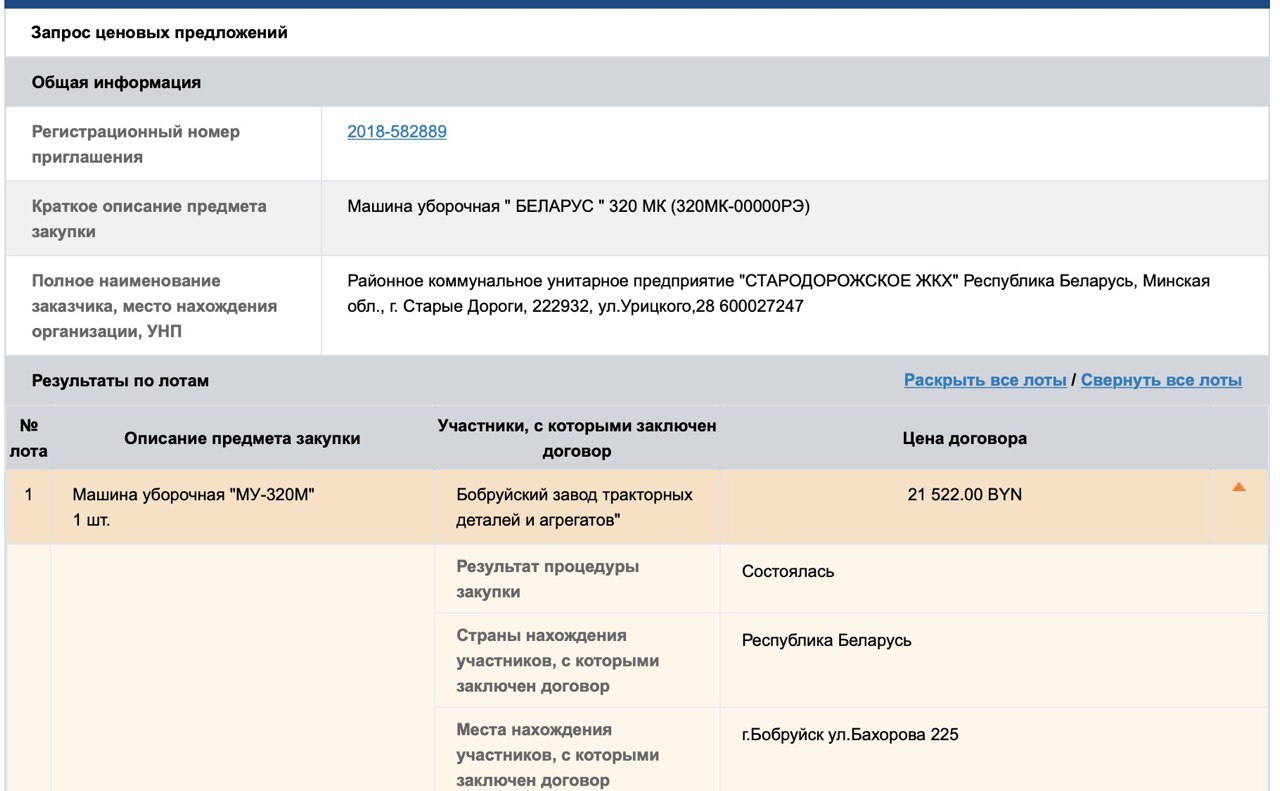The height and width of the screenshot is (791, 1280).
Task: Click "Результат процедуры закупки" label
Action: 548,579
